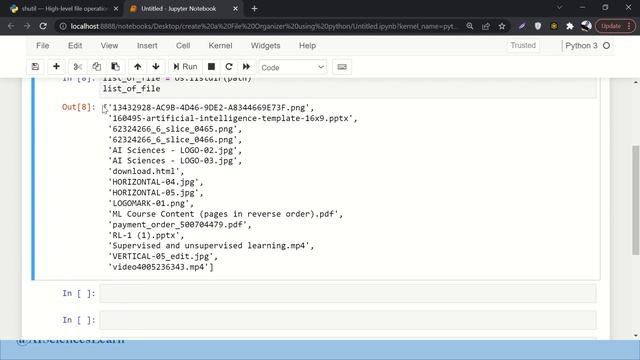The image size is (640, 360).
Task: Click 'RL-1 (1).pptx' in the output
Action: (146, 235)
